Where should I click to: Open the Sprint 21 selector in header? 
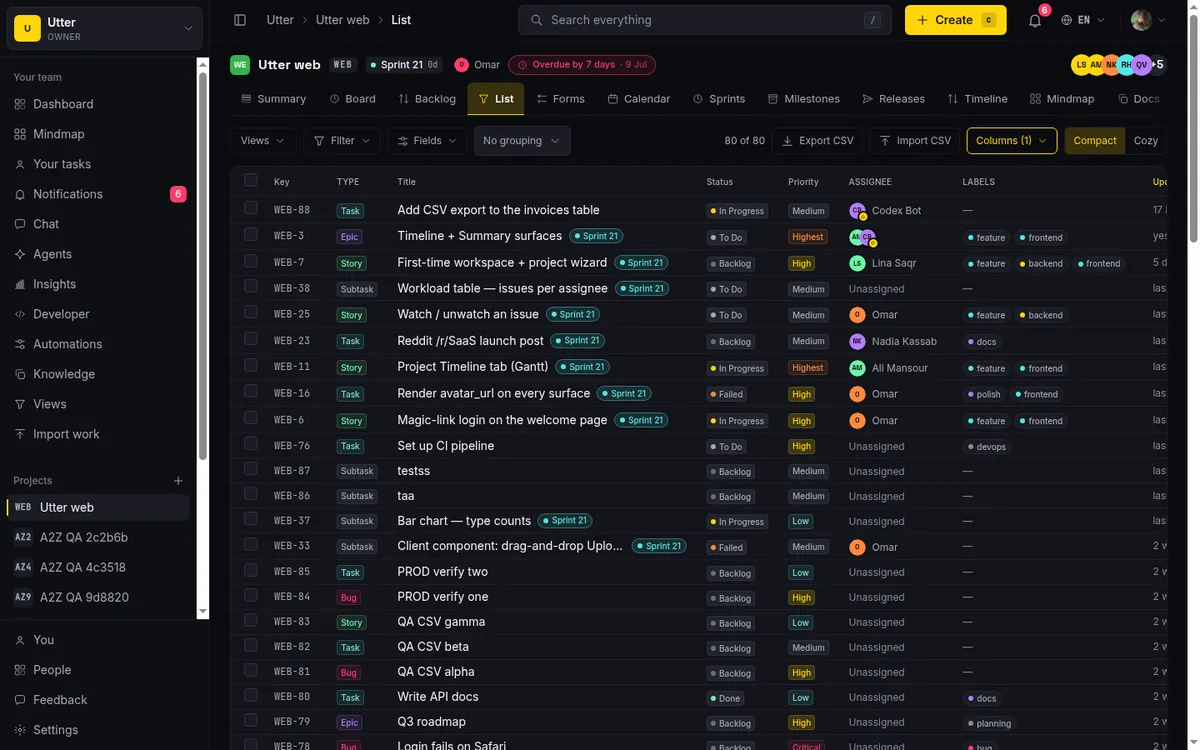click(x=403, y=65)
